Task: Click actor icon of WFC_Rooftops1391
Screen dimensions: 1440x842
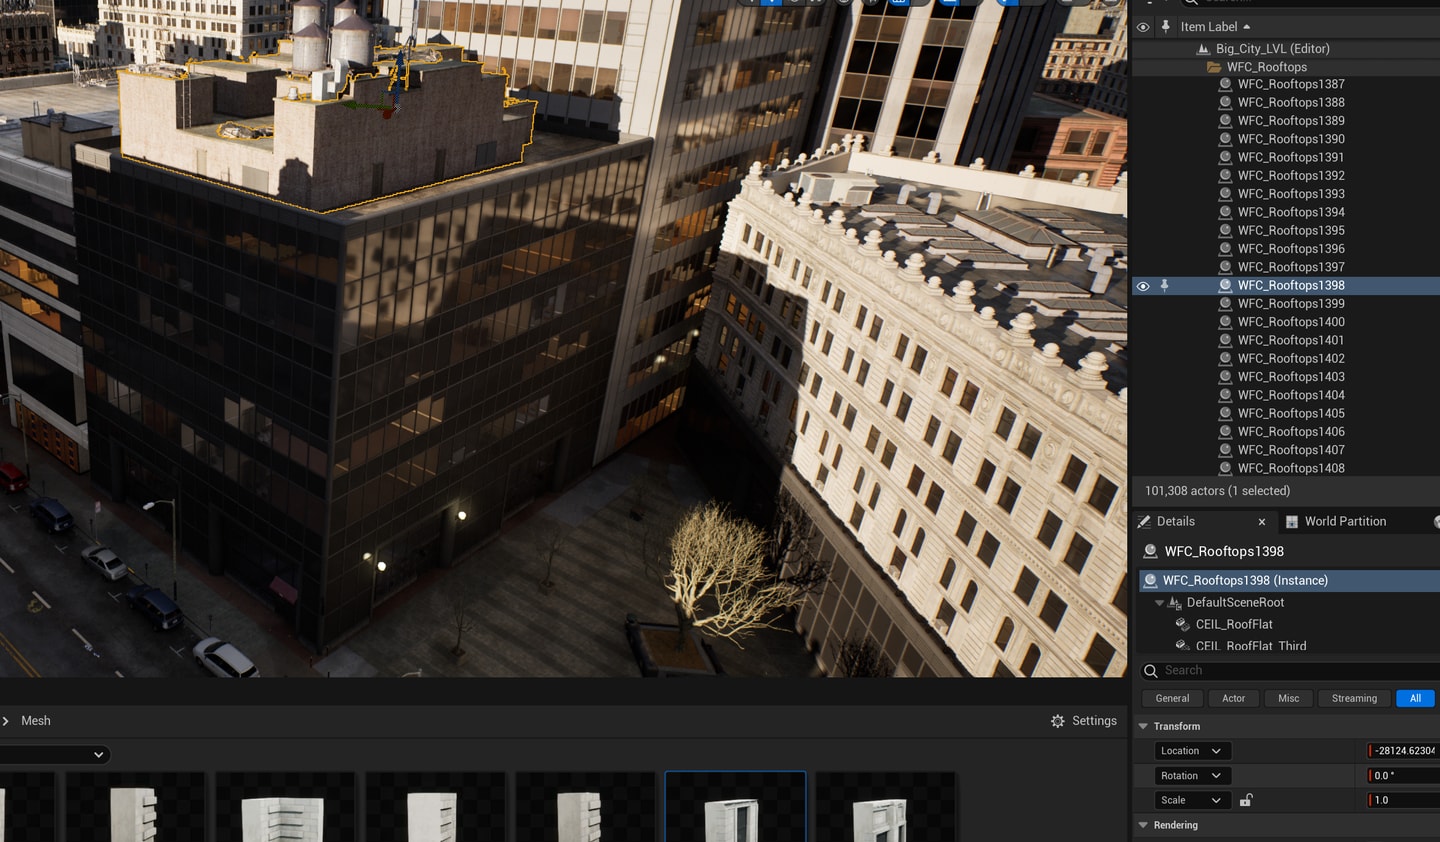Action: 1225,158
